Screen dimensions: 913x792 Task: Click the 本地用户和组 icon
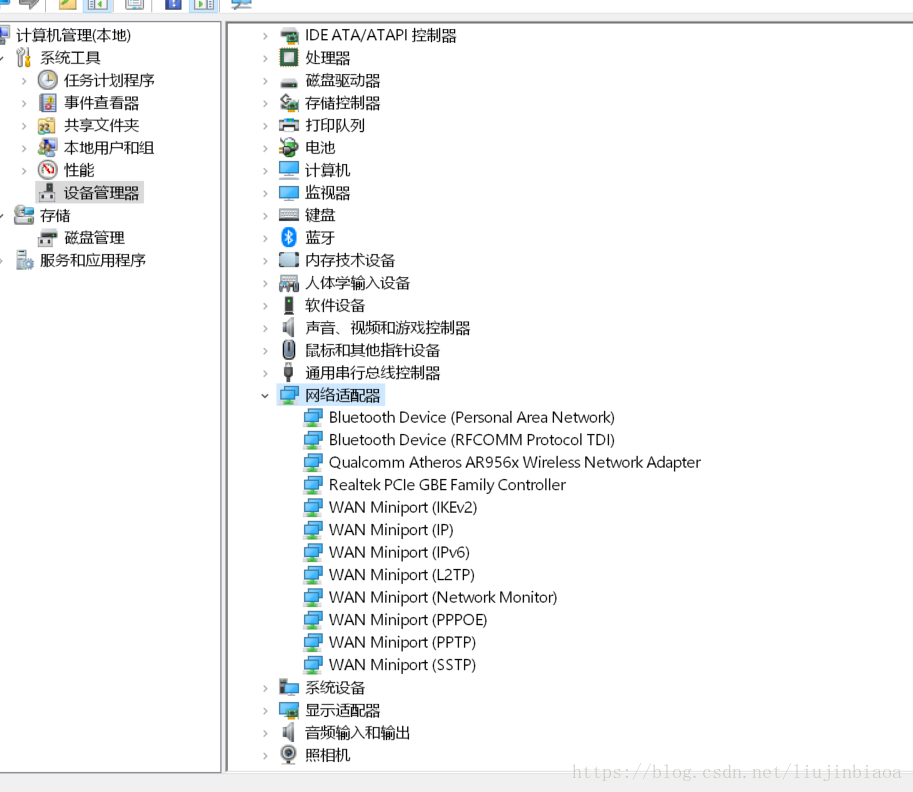click(x=47, y=147)
